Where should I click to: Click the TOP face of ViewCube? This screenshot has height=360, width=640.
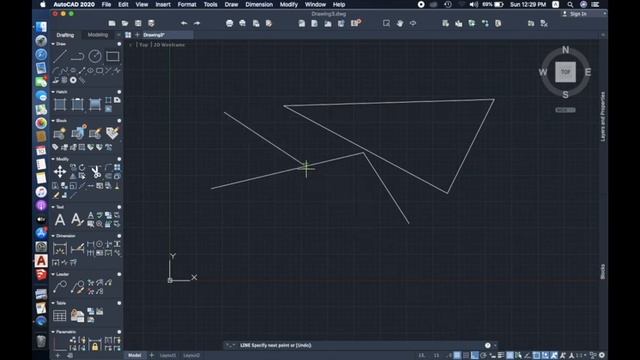coord(565,72)
